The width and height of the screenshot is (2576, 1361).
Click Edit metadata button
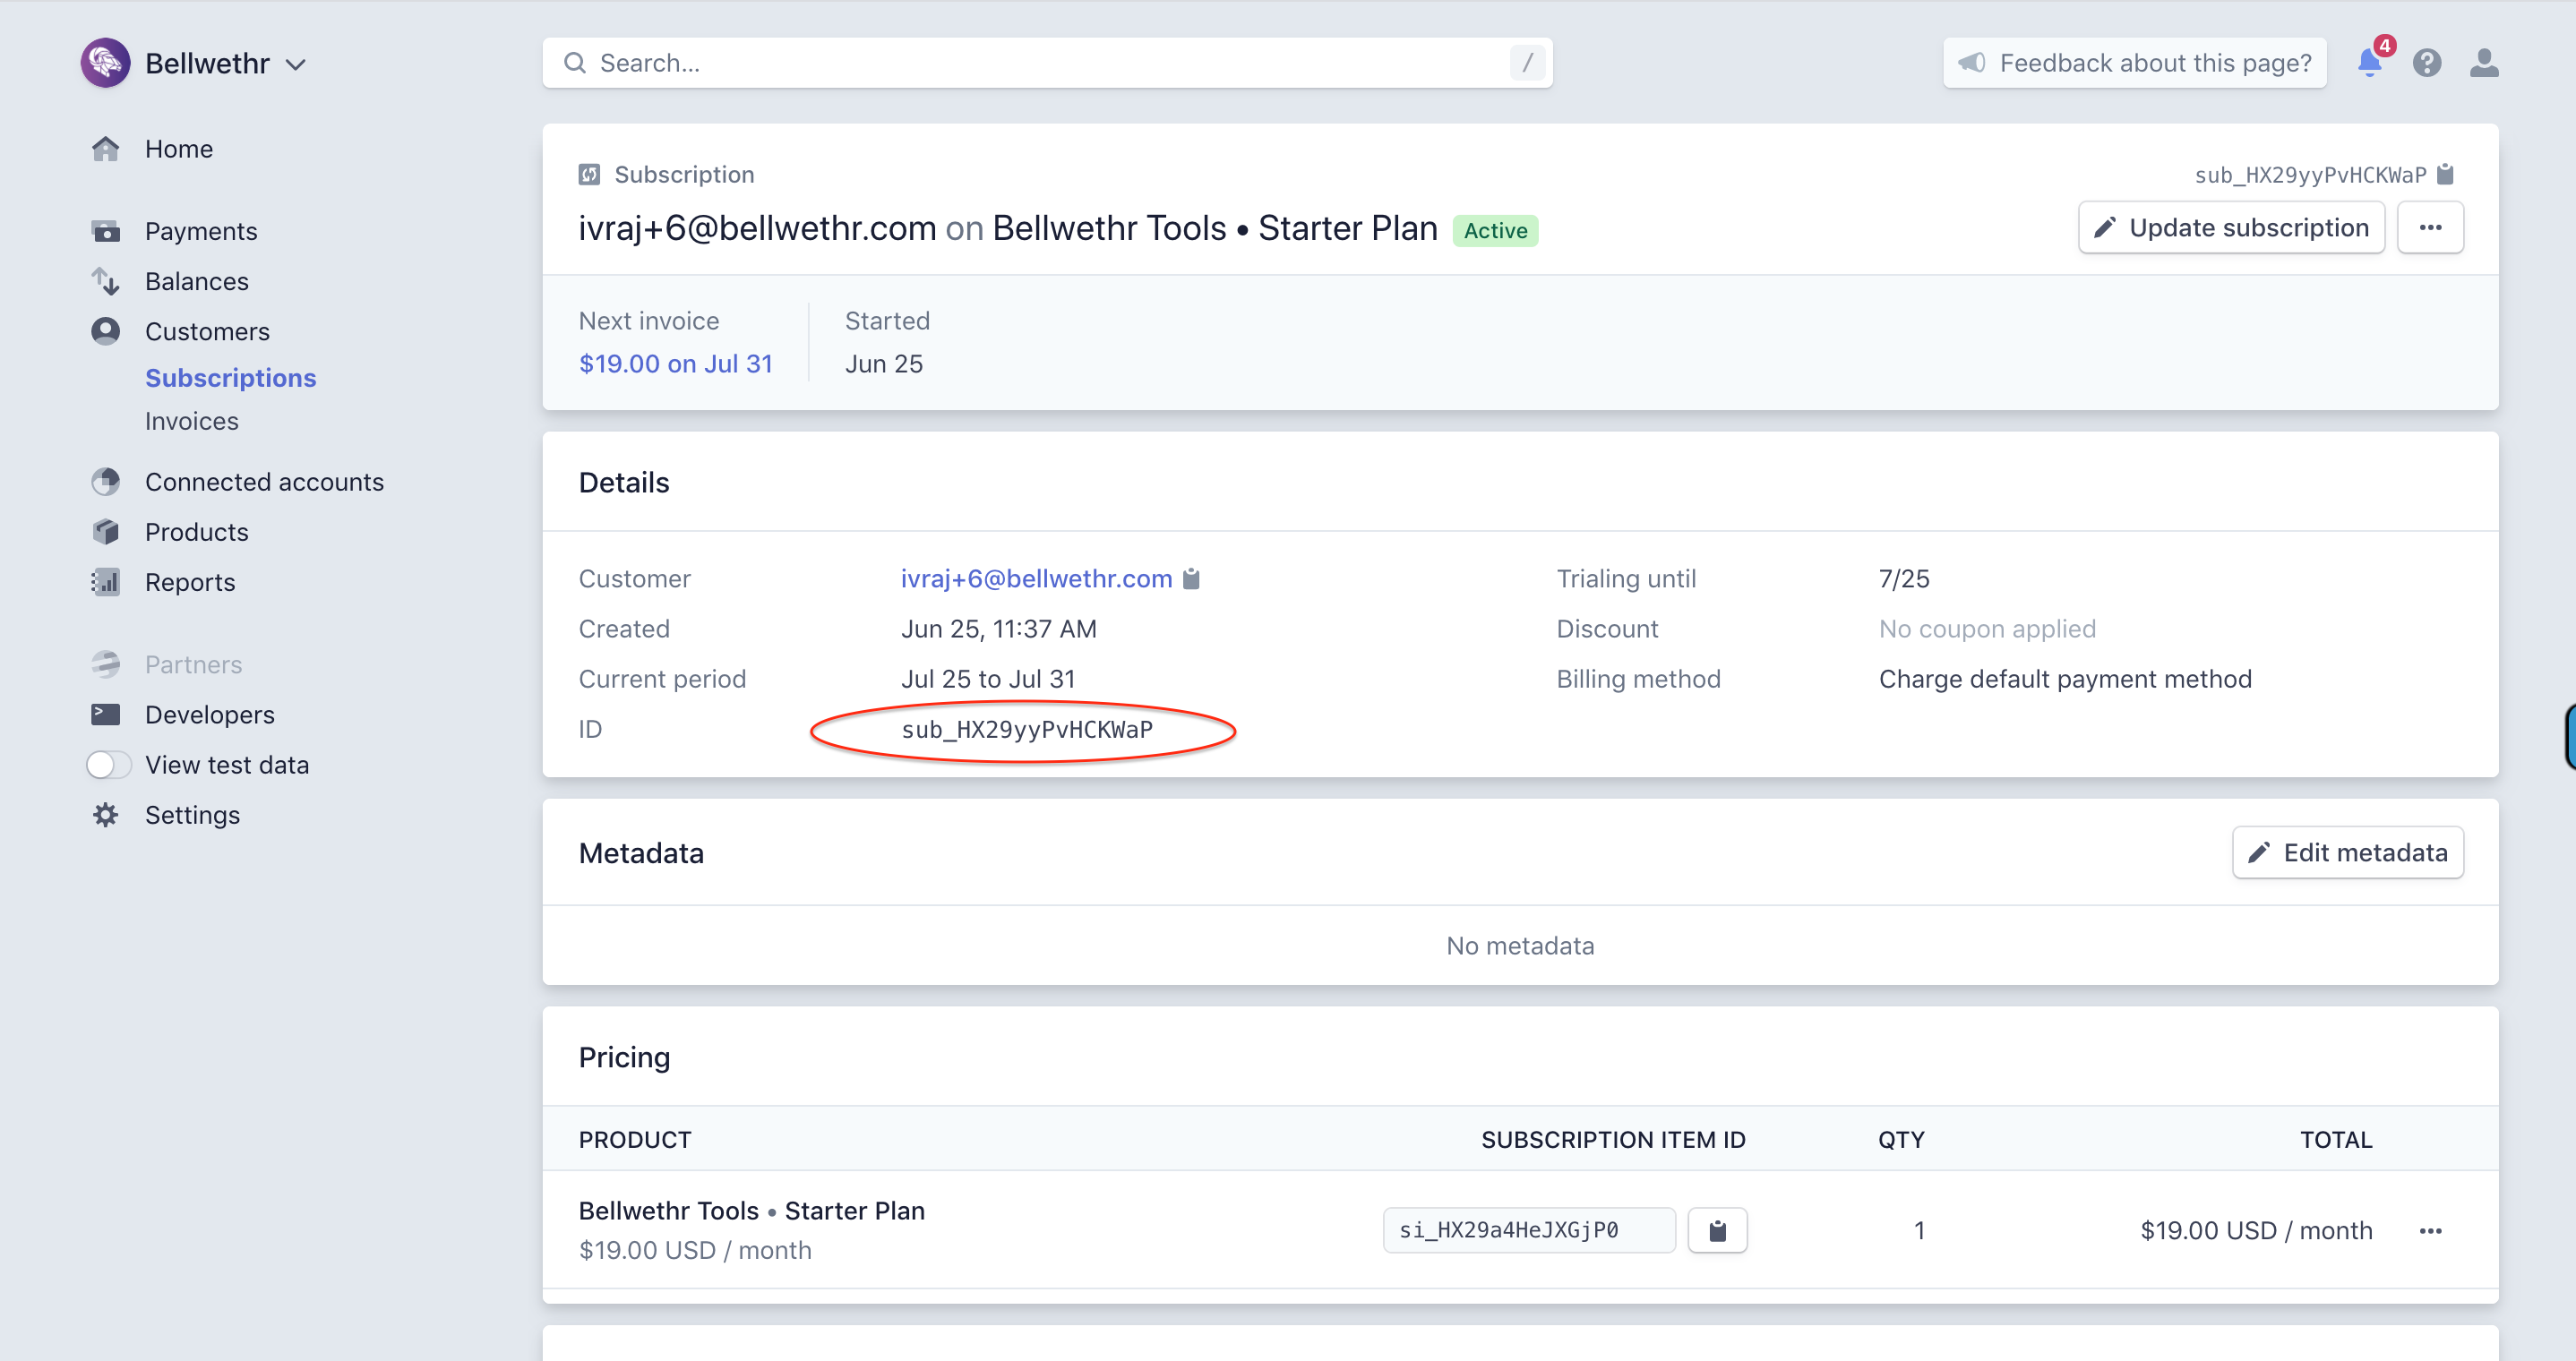2348,852
